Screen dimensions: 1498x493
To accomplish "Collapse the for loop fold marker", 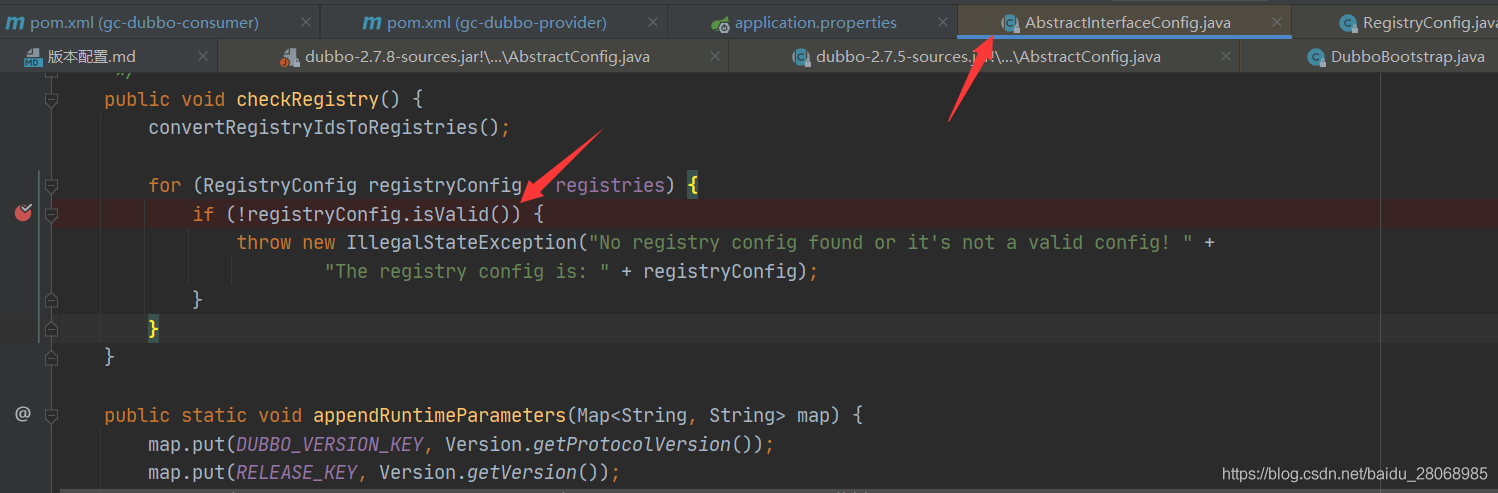I will (x=51, y=185).
